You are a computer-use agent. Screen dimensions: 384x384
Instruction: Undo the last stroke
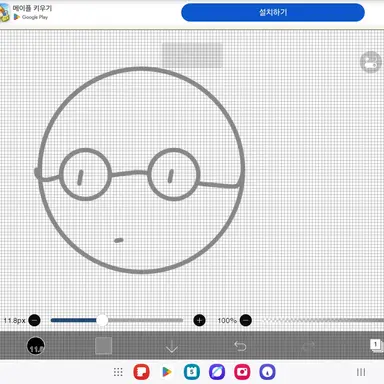[240, 346]
